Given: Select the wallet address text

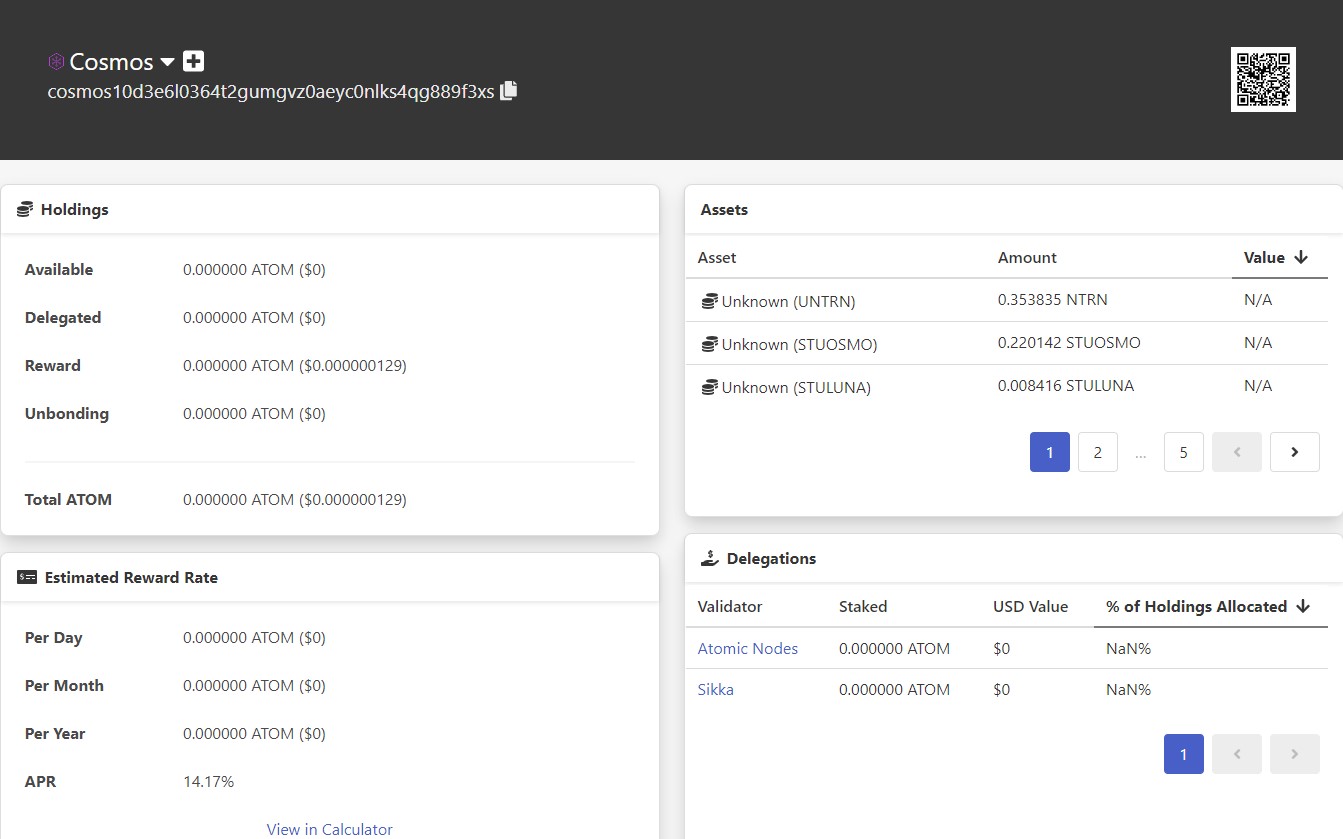Looking at the screenshot, I should pos(271,92).
